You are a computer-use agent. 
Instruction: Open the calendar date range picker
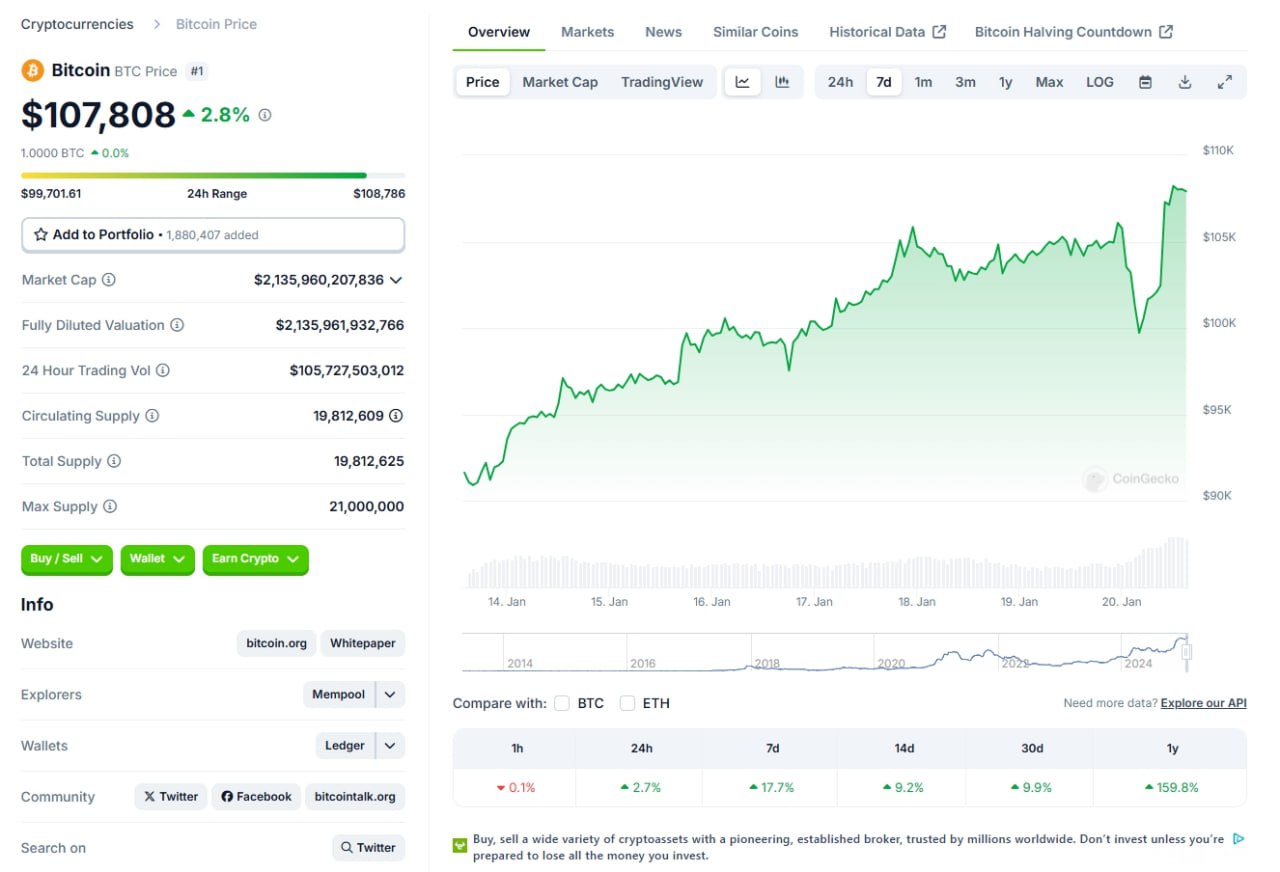(1146, 82)
